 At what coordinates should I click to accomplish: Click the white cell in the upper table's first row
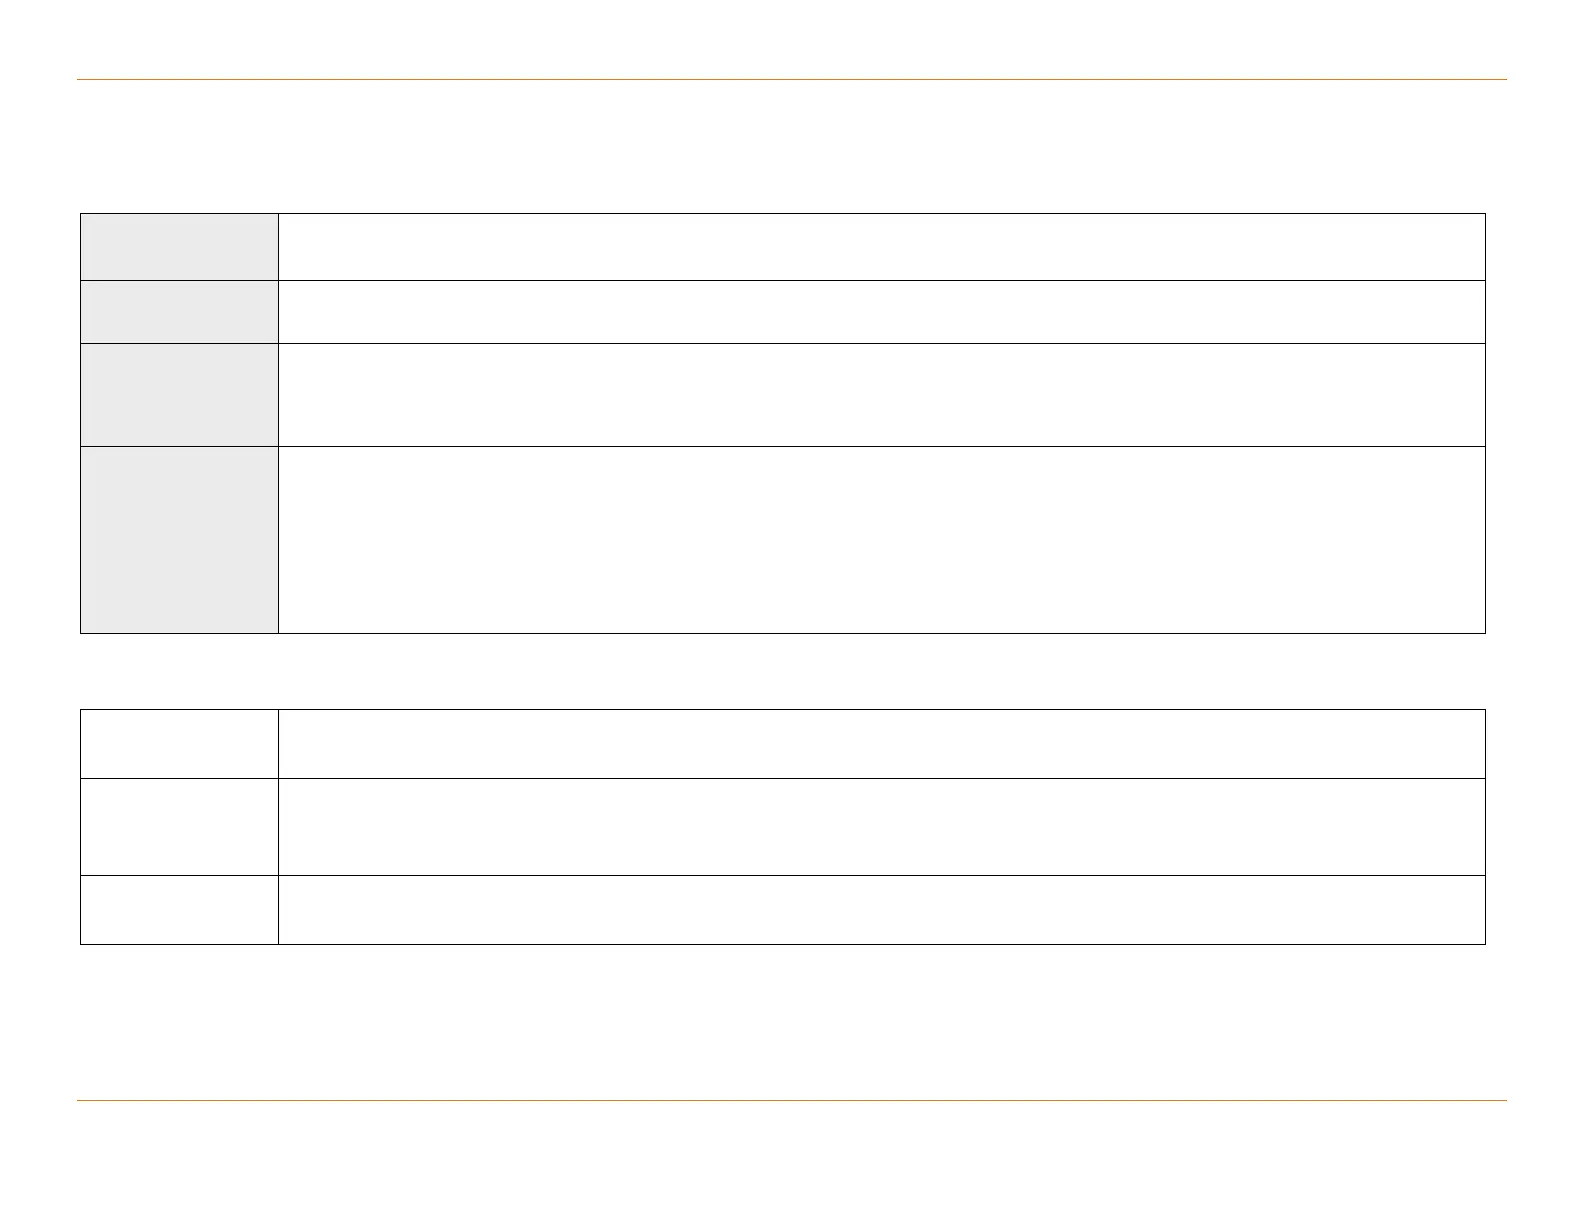click(881, 246)
